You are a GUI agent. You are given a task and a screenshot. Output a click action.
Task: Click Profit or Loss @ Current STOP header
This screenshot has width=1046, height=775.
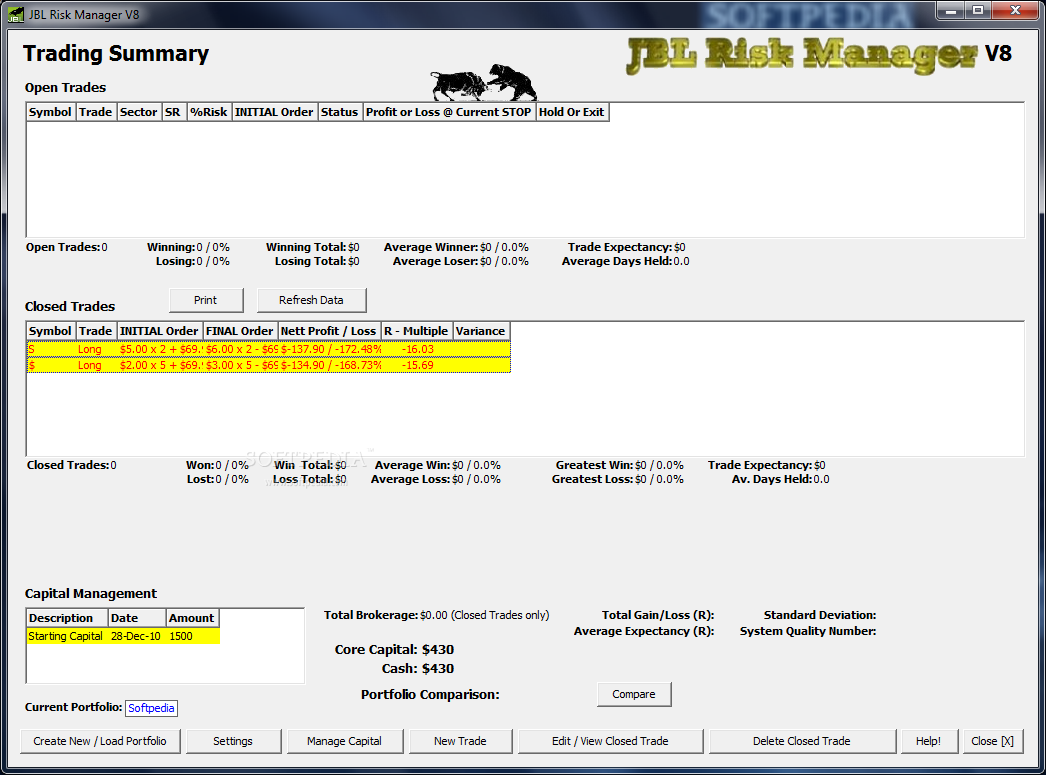449,112
